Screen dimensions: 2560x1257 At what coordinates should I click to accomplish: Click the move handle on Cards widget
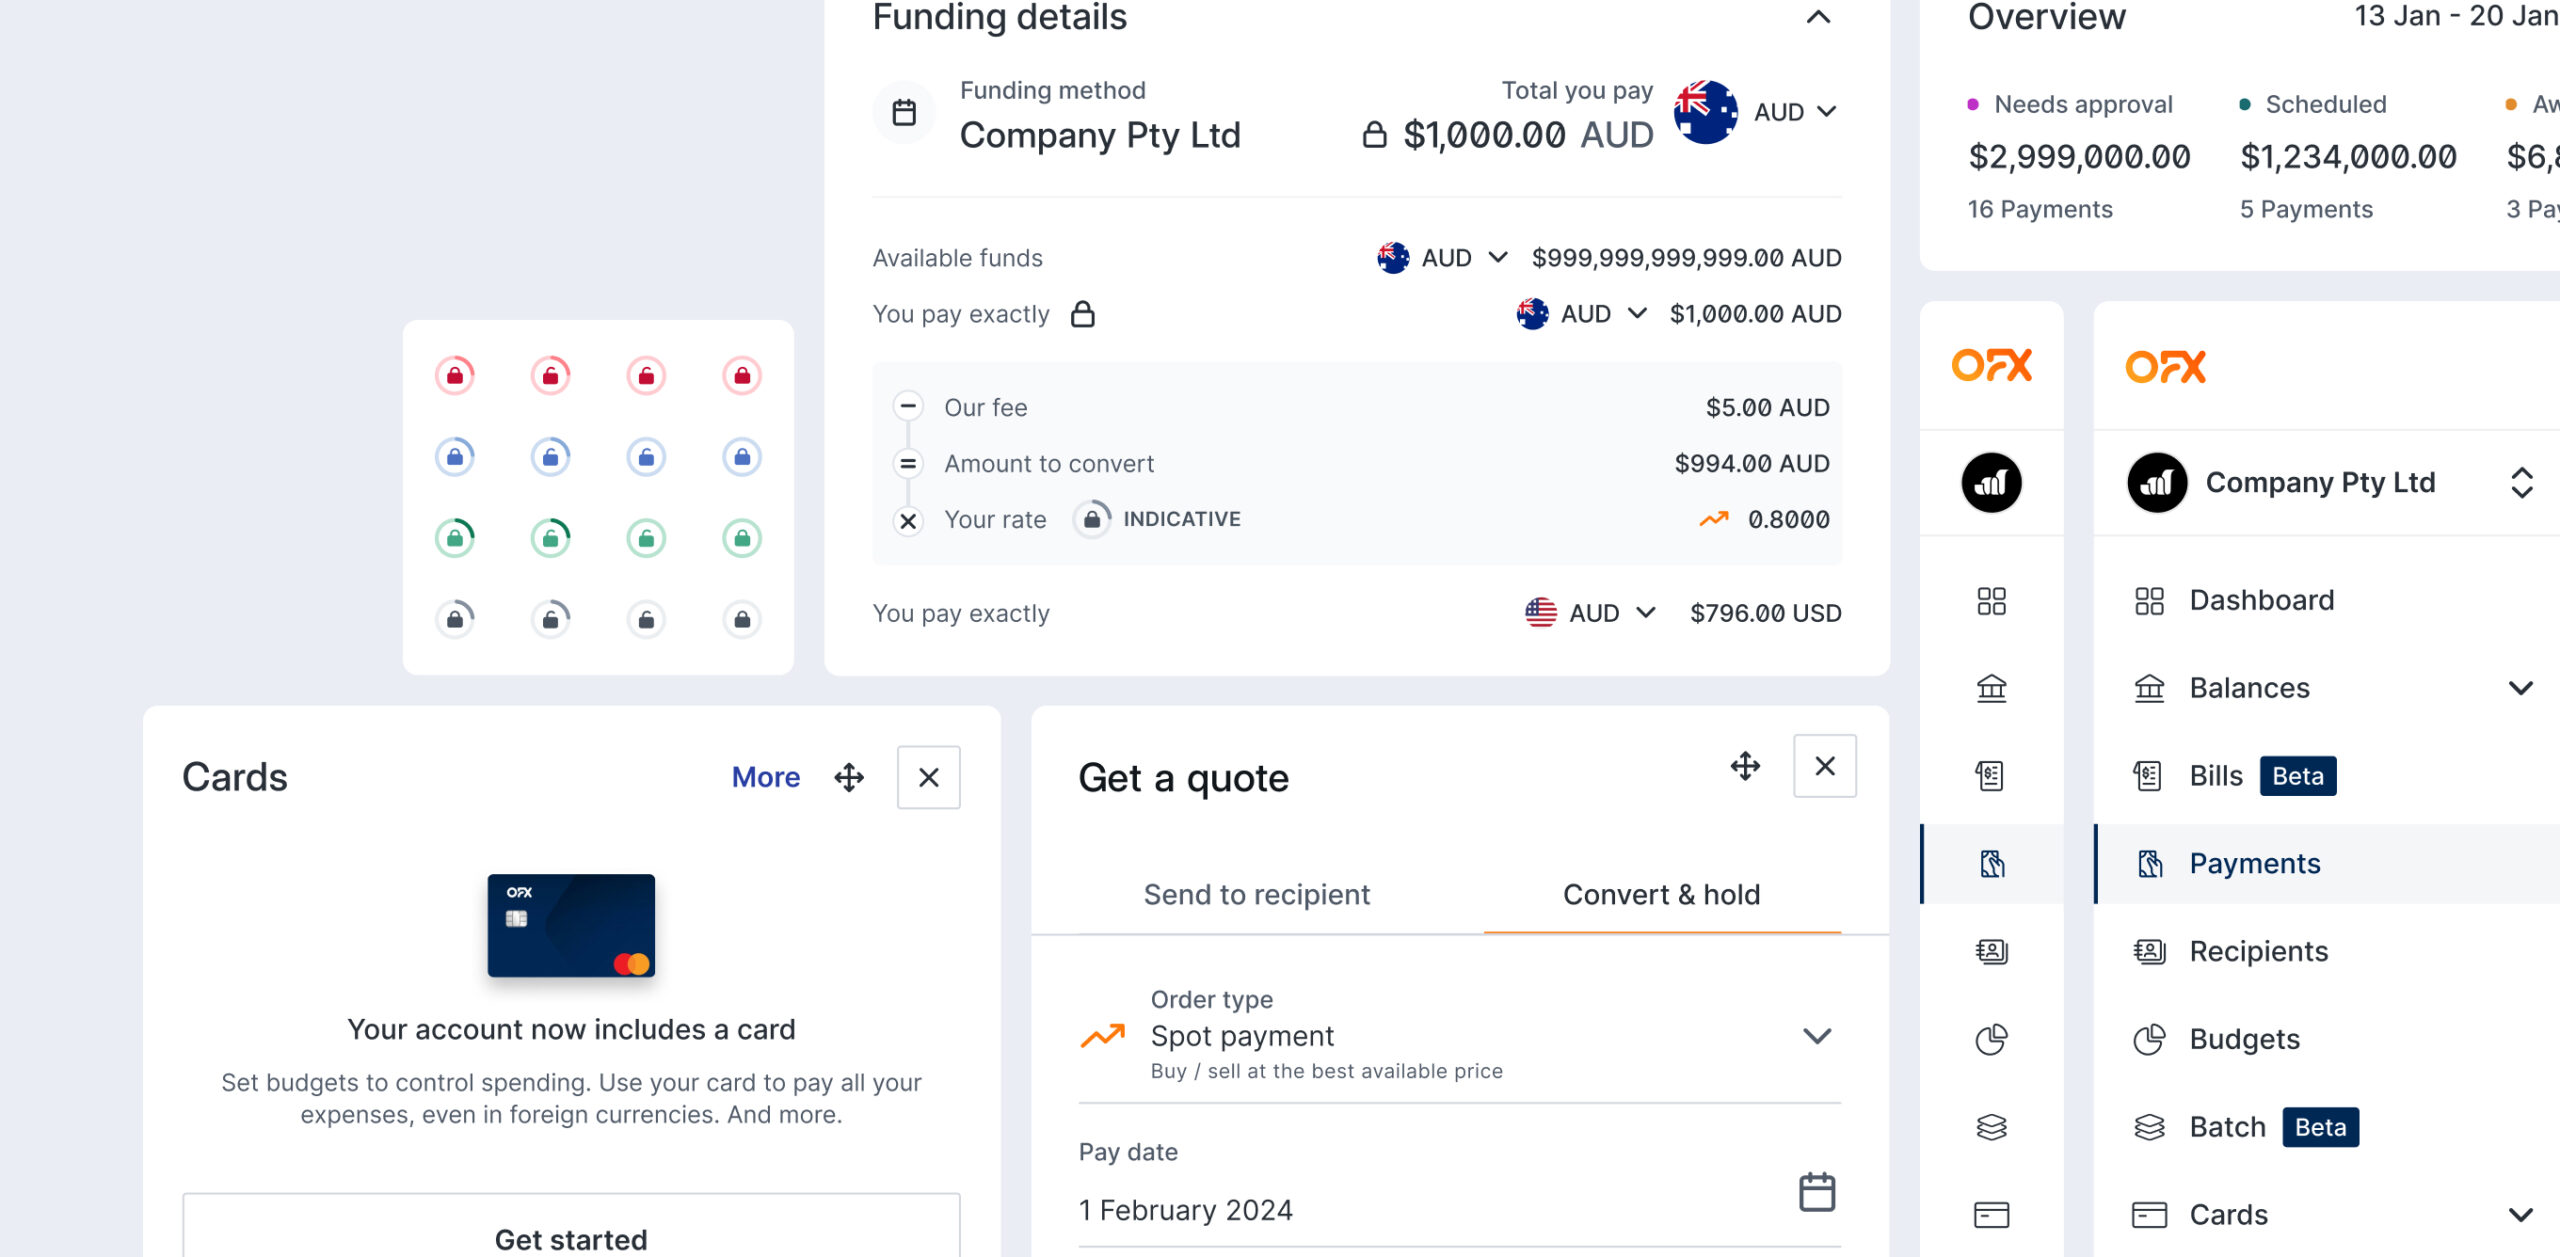tap(849, 777)
